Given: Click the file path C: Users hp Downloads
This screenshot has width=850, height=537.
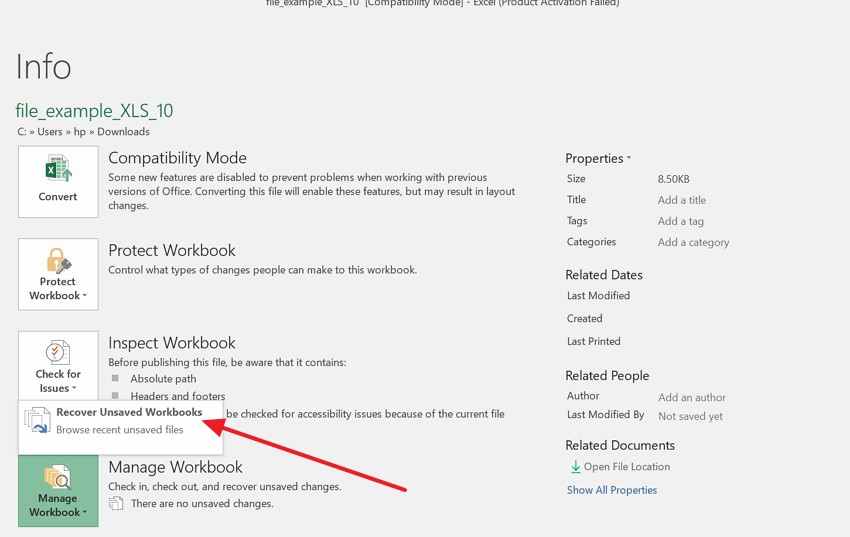Looking at the screenshot, I should tap(83, 132).
